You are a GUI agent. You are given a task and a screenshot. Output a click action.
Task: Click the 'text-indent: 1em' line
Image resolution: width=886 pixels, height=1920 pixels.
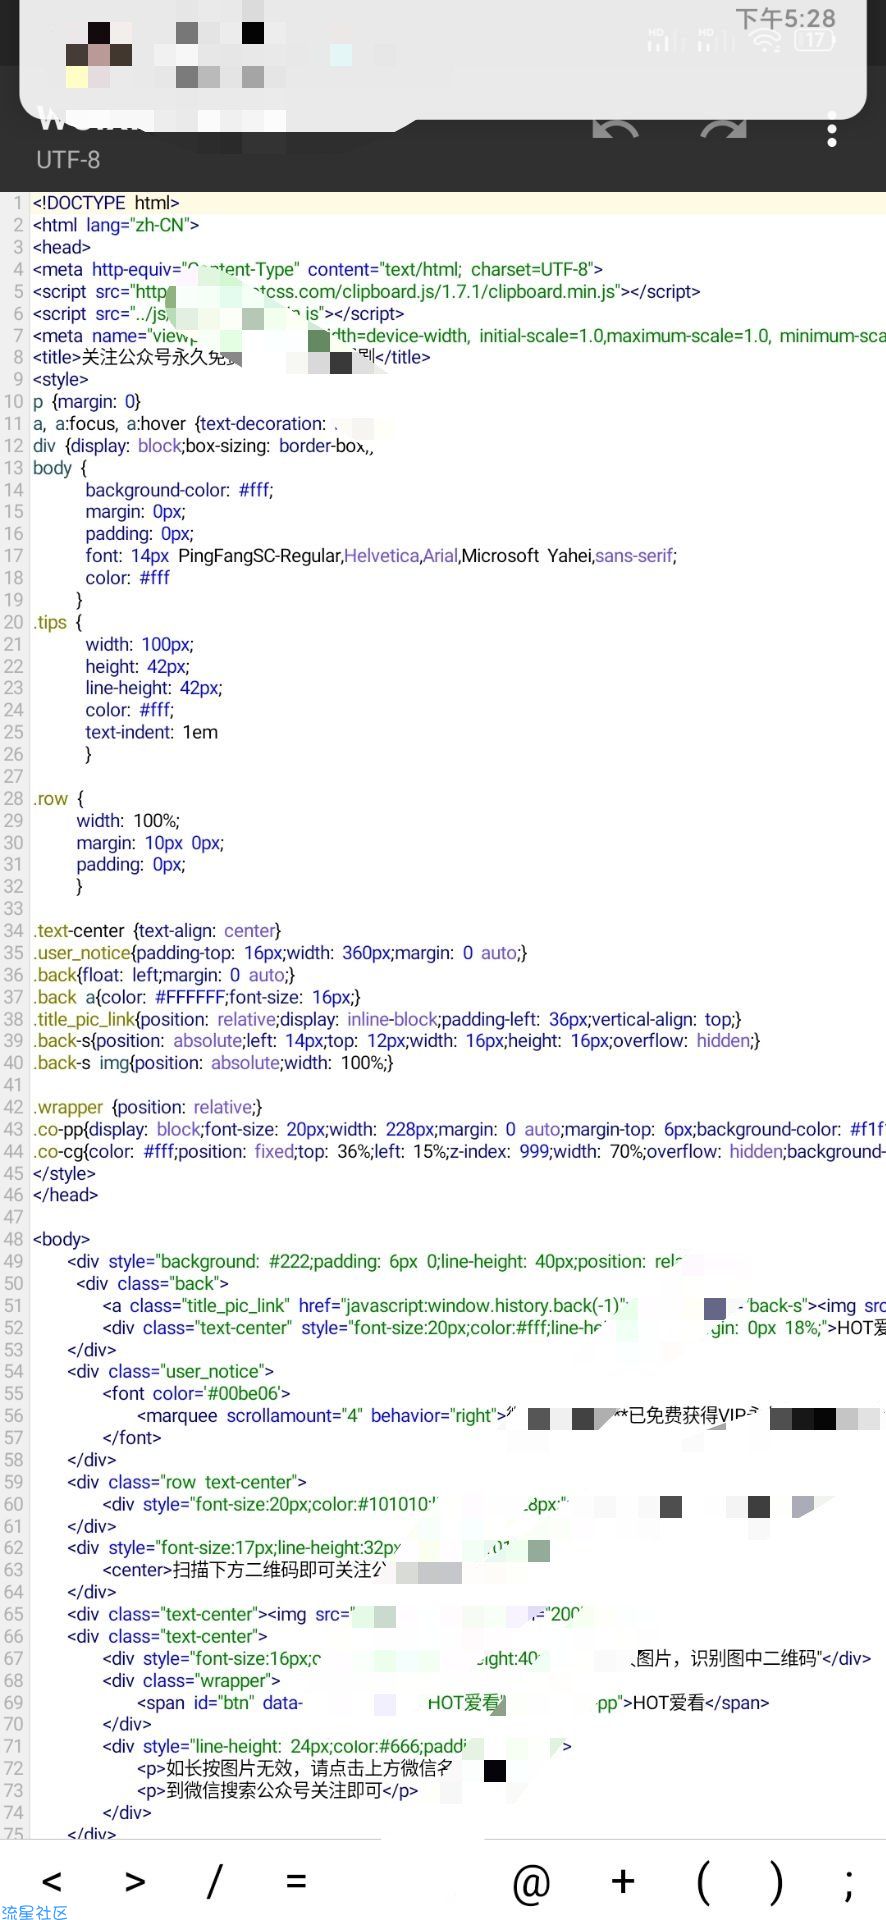click(x=151, y=732)
